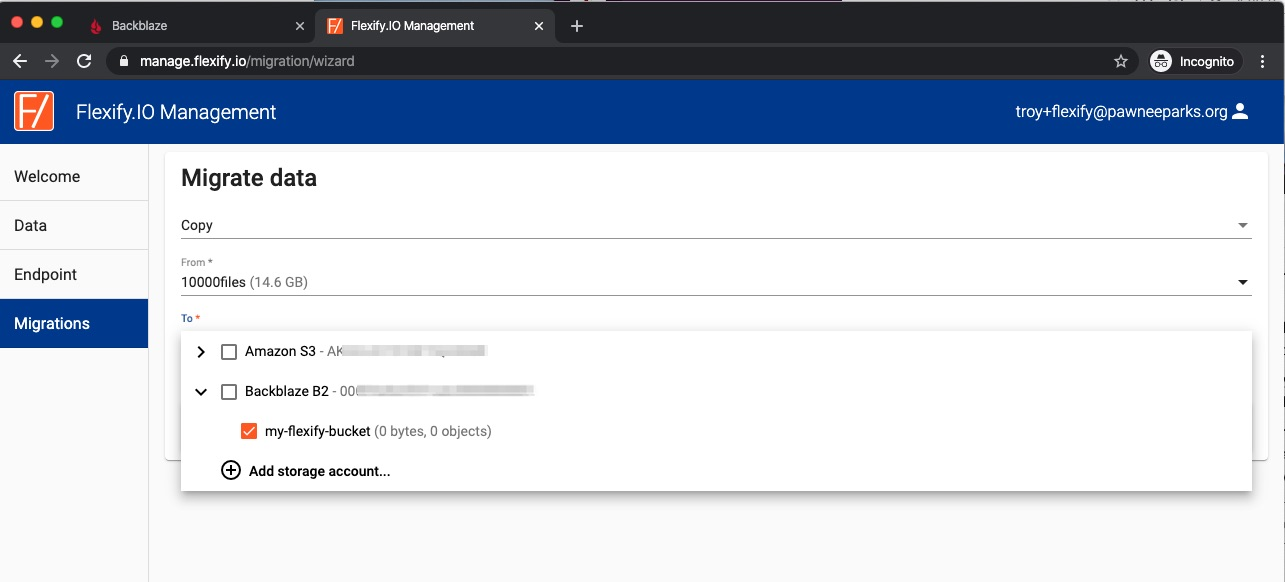Click the Backblaze B2 label

click(287, 391)
